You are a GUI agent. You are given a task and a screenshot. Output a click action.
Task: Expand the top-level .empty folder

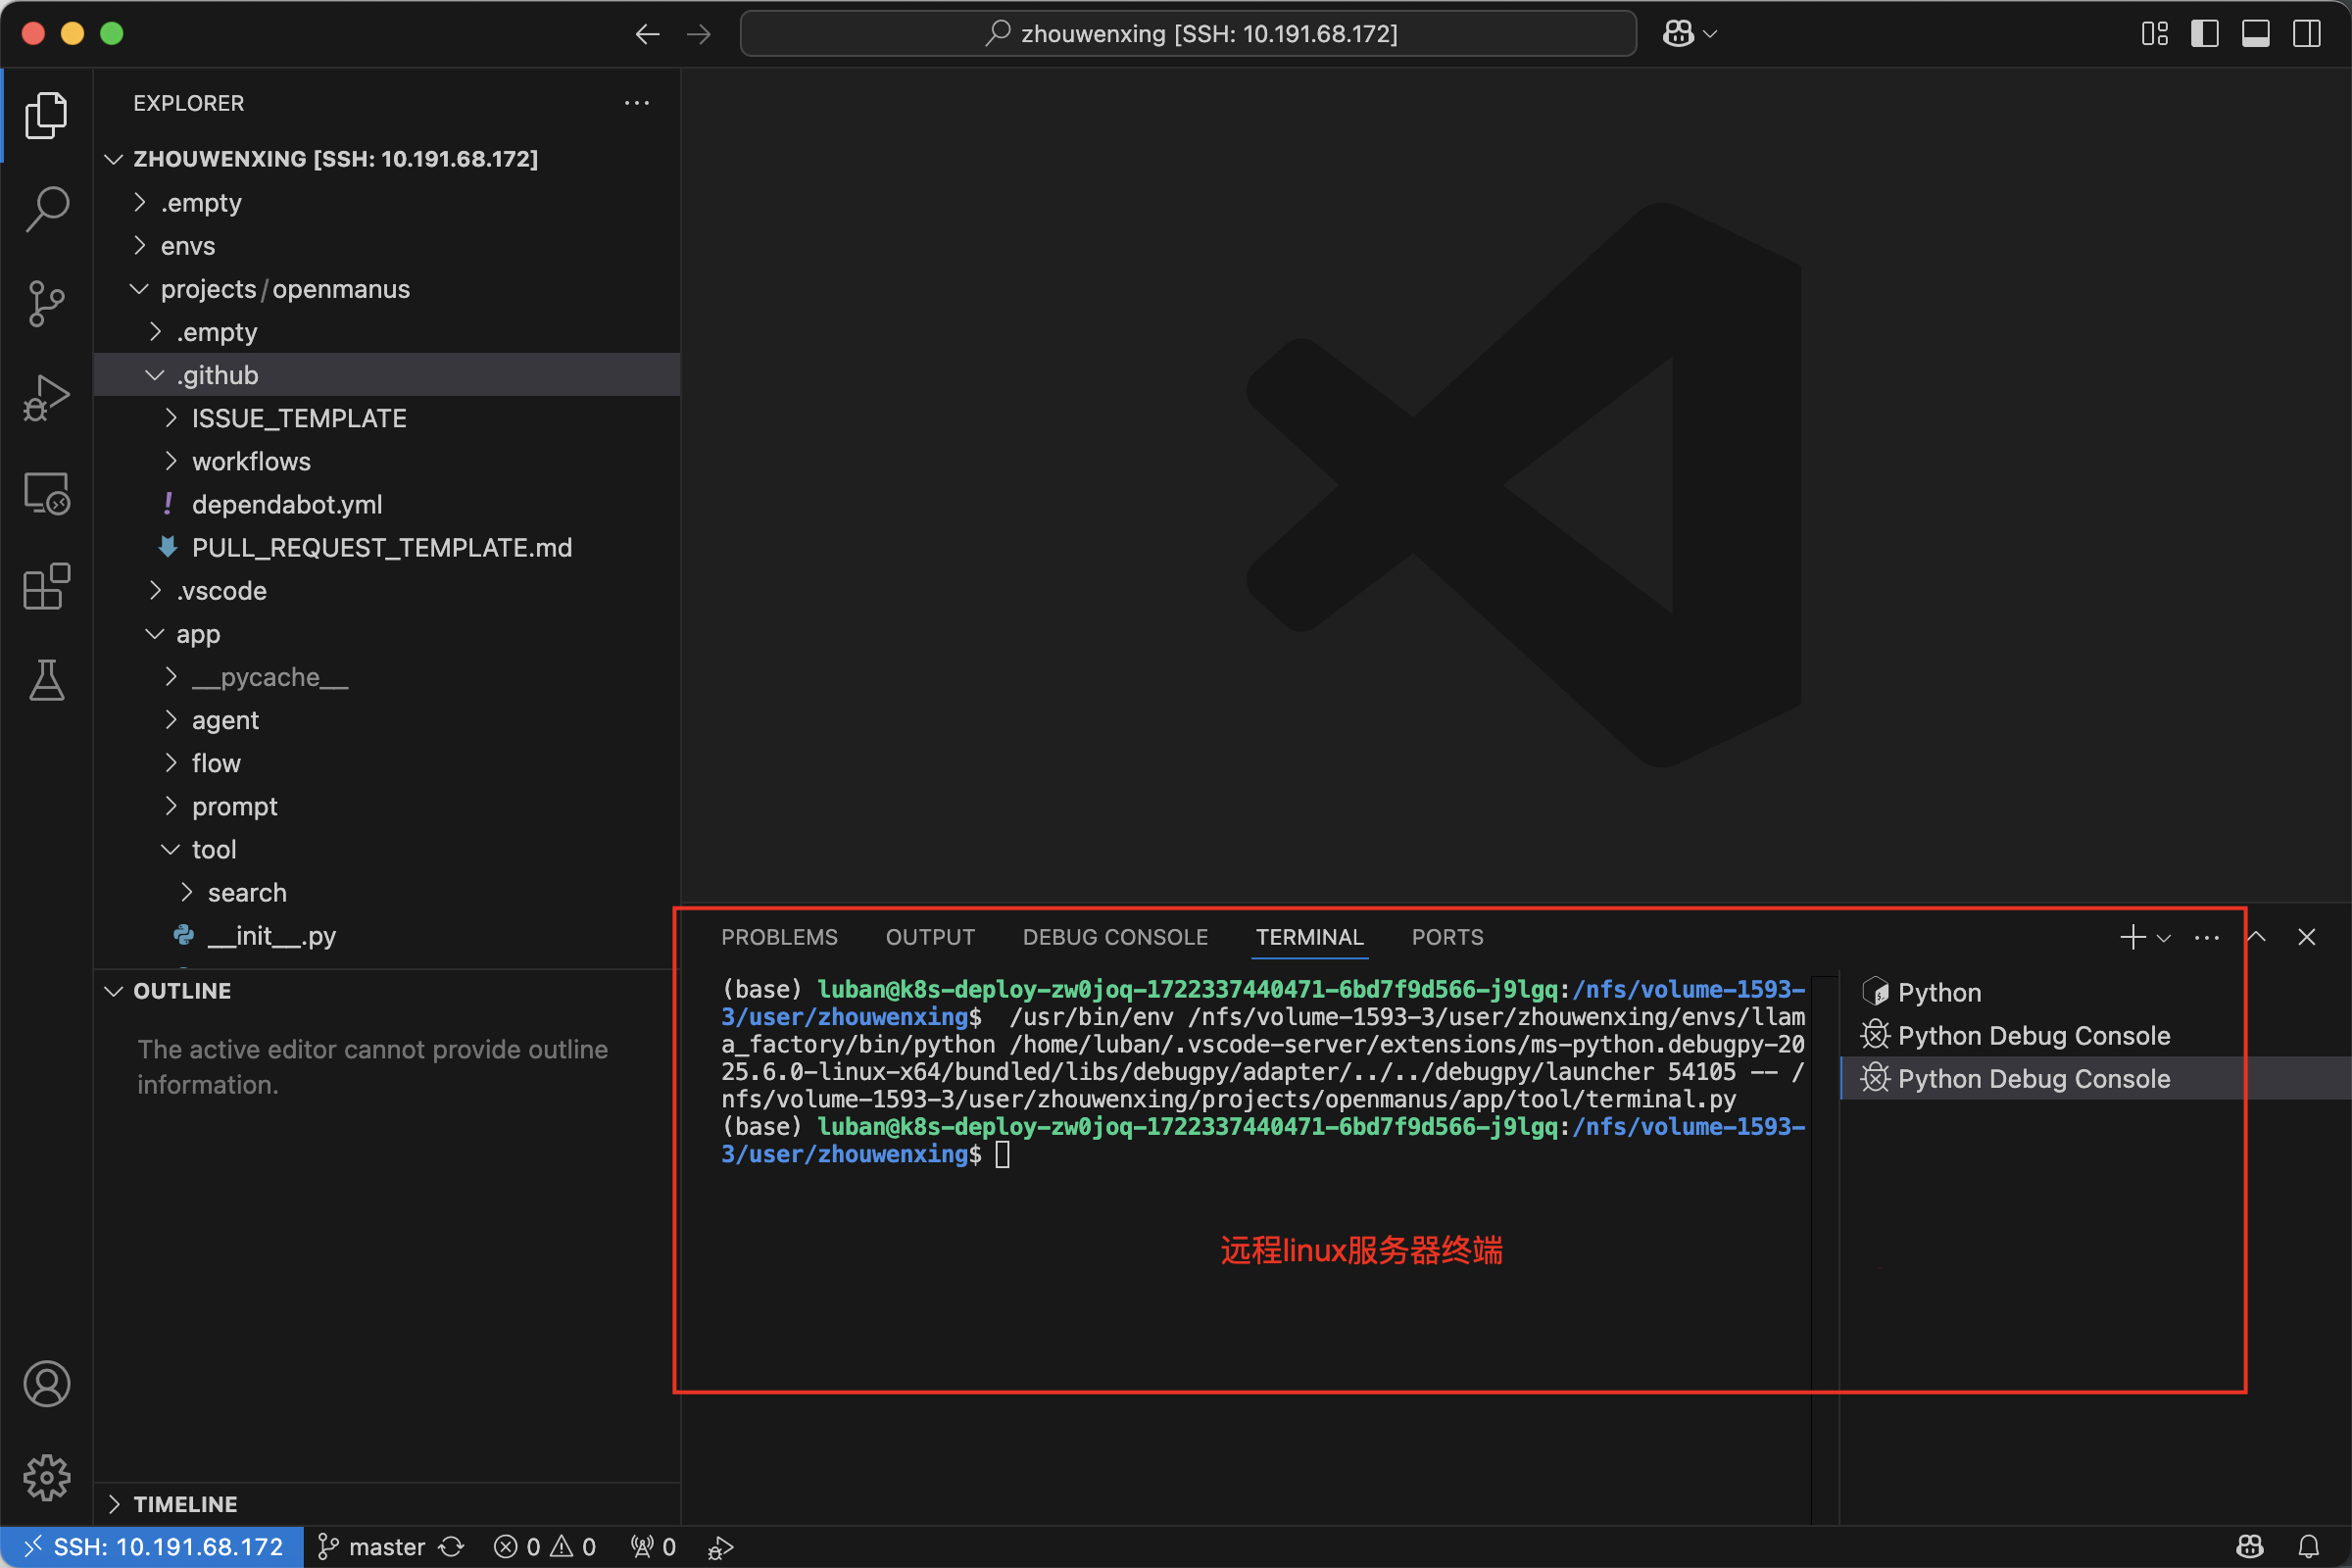point(387,203)
